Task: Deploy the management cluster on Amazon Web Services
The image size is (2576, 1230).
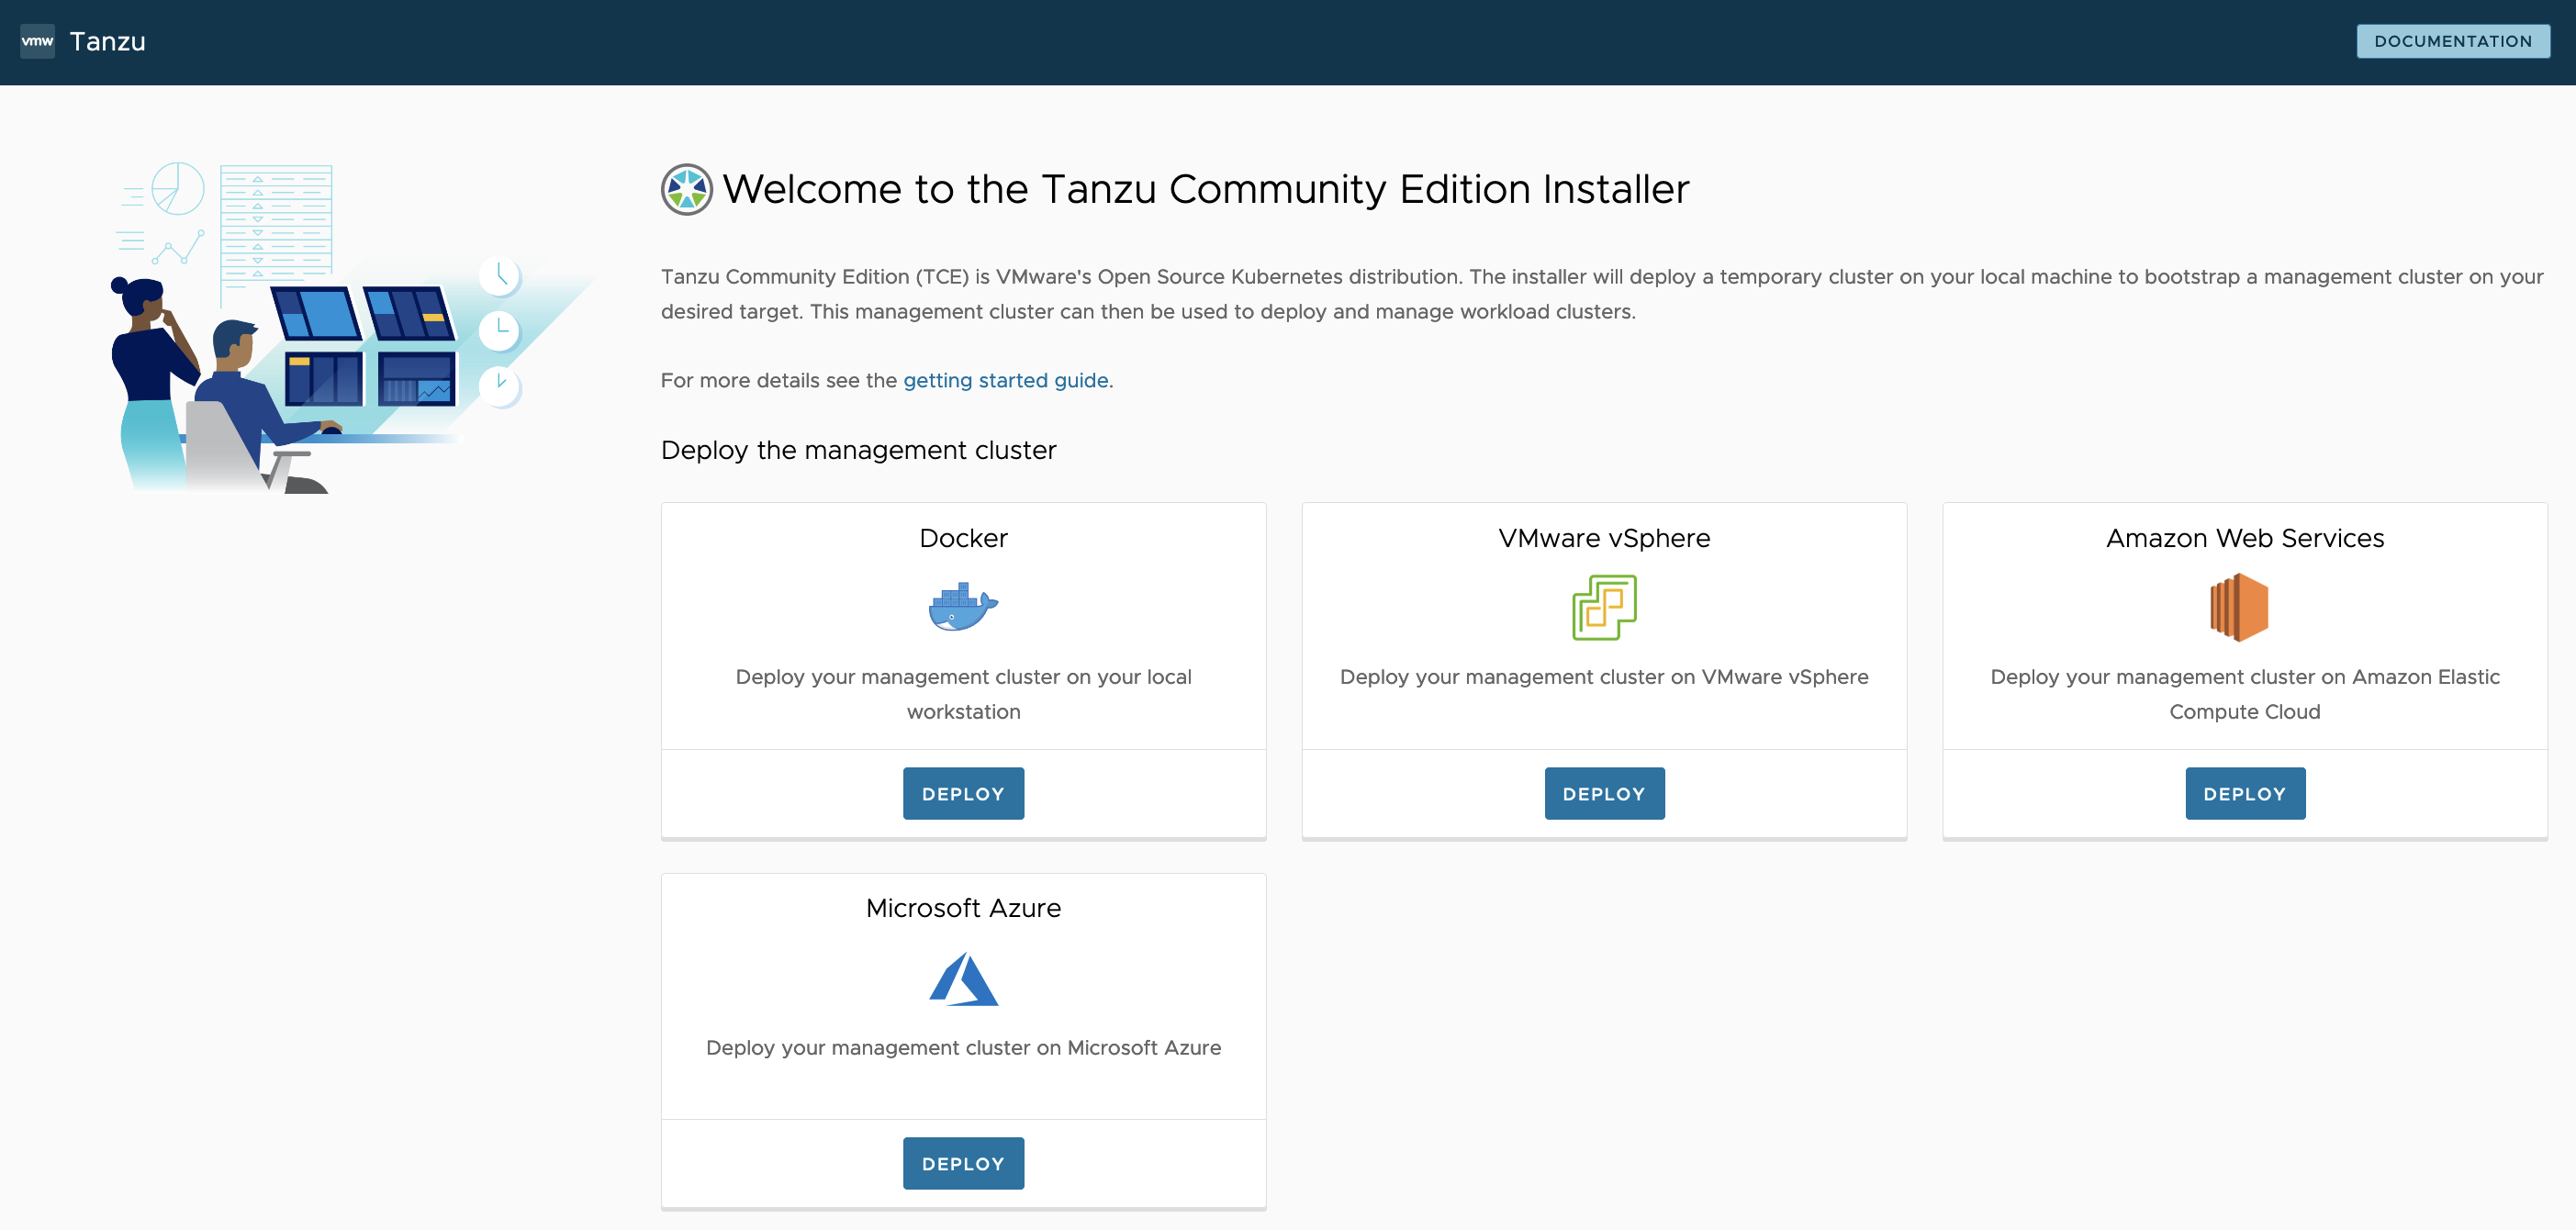Action: click(2245, 793)
